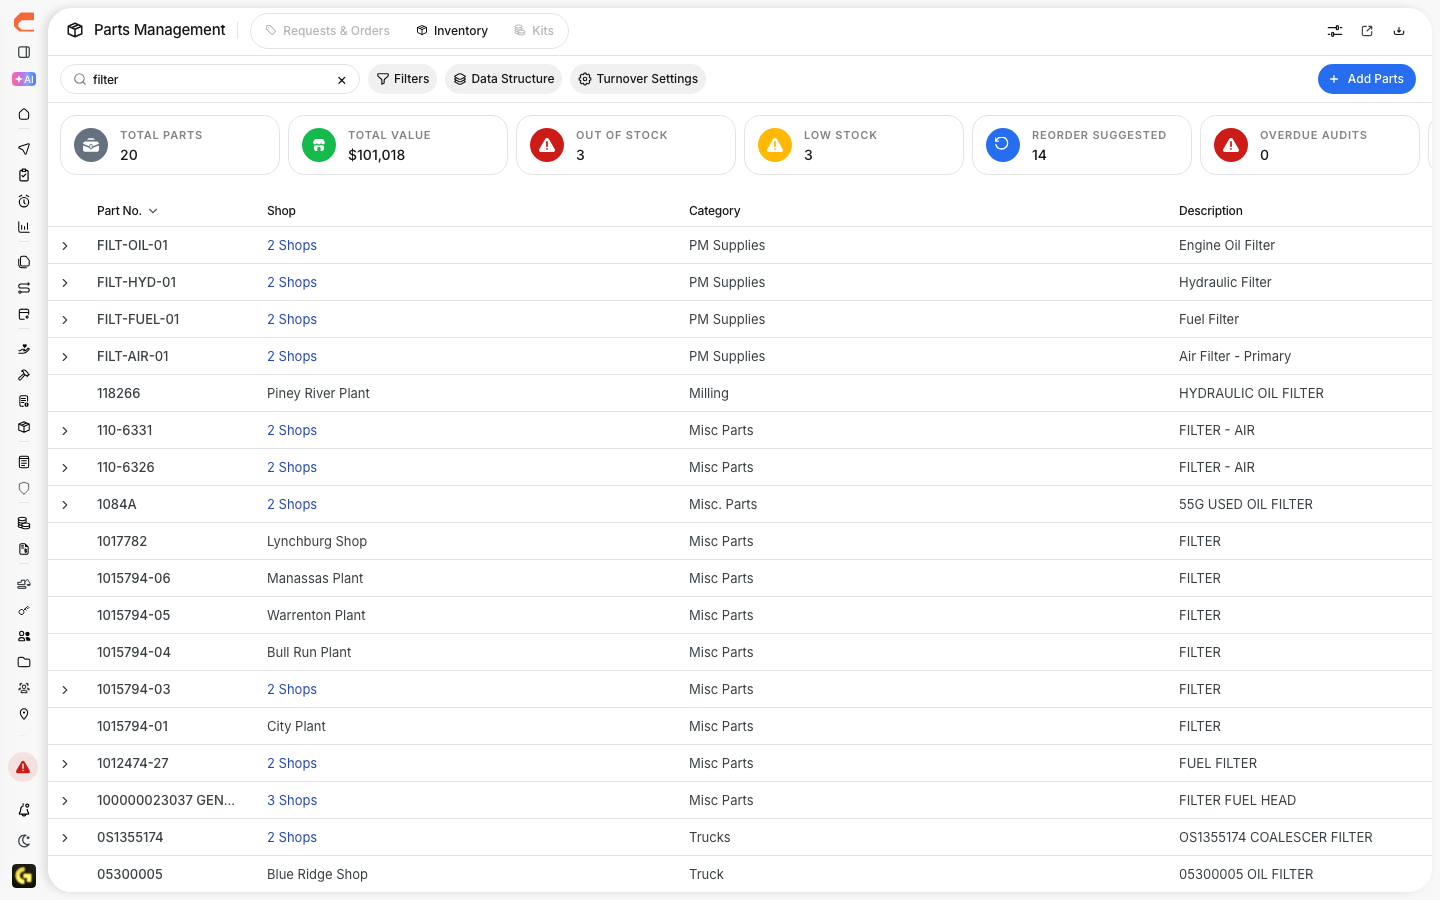This screenshot has width=1440, height=900.
Task: Toggle dark mode moon icon
Action: [x=24, y=841]
